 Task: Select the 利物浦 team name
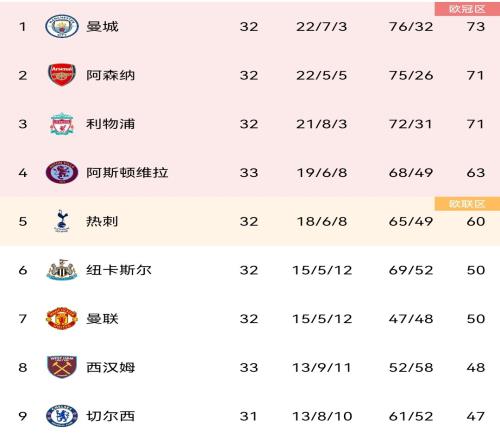(x=110, y=124)
